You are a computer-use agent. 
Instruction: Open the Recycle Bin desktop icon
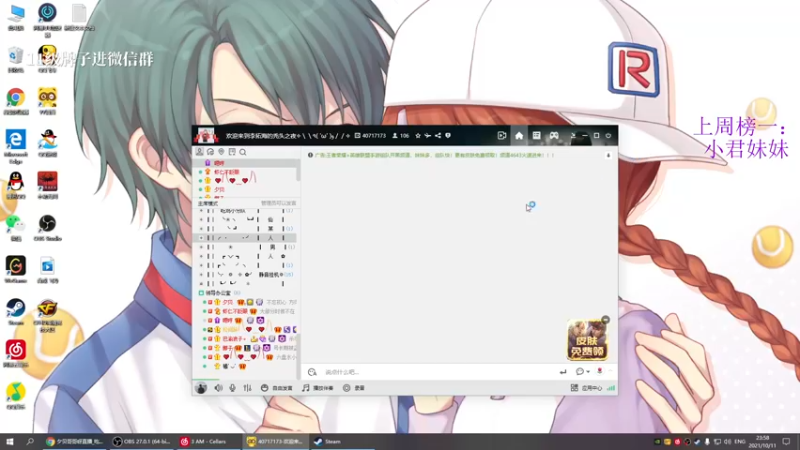click(x=16, y=59)
